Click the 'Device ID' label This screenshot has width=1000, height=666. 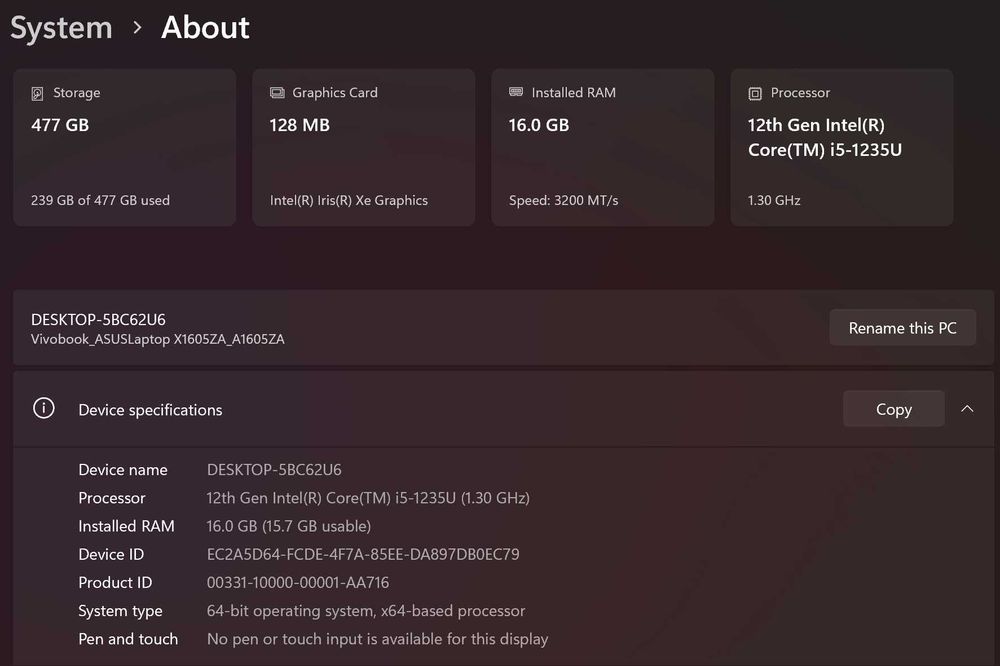pos(111,554)
